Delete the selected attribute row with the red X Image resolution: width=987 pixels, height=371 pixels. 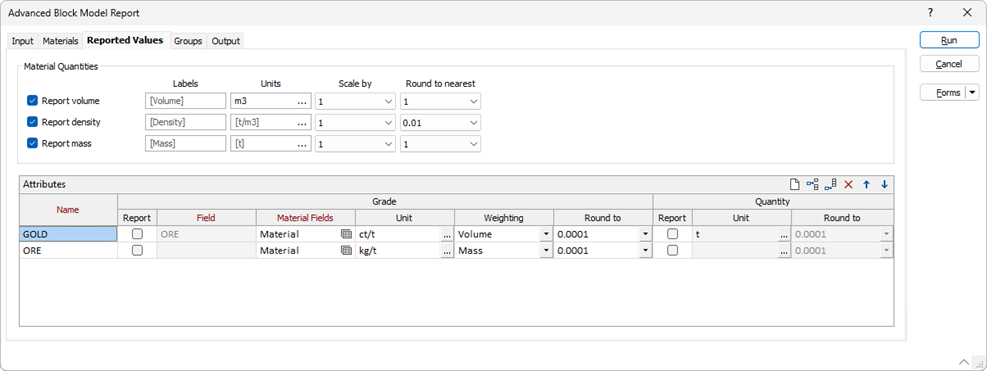(848, 185)
